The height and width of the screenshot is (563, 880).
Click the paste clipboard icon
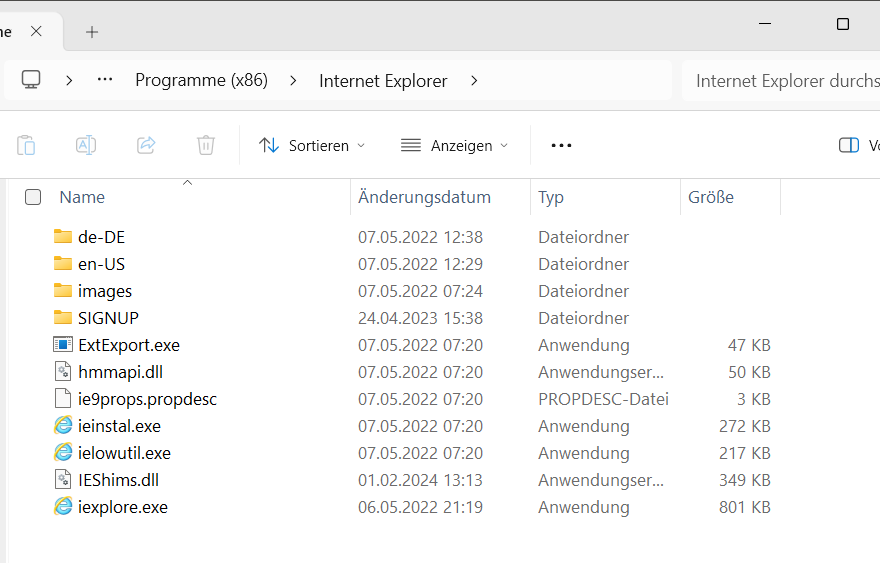coord(26,145)
